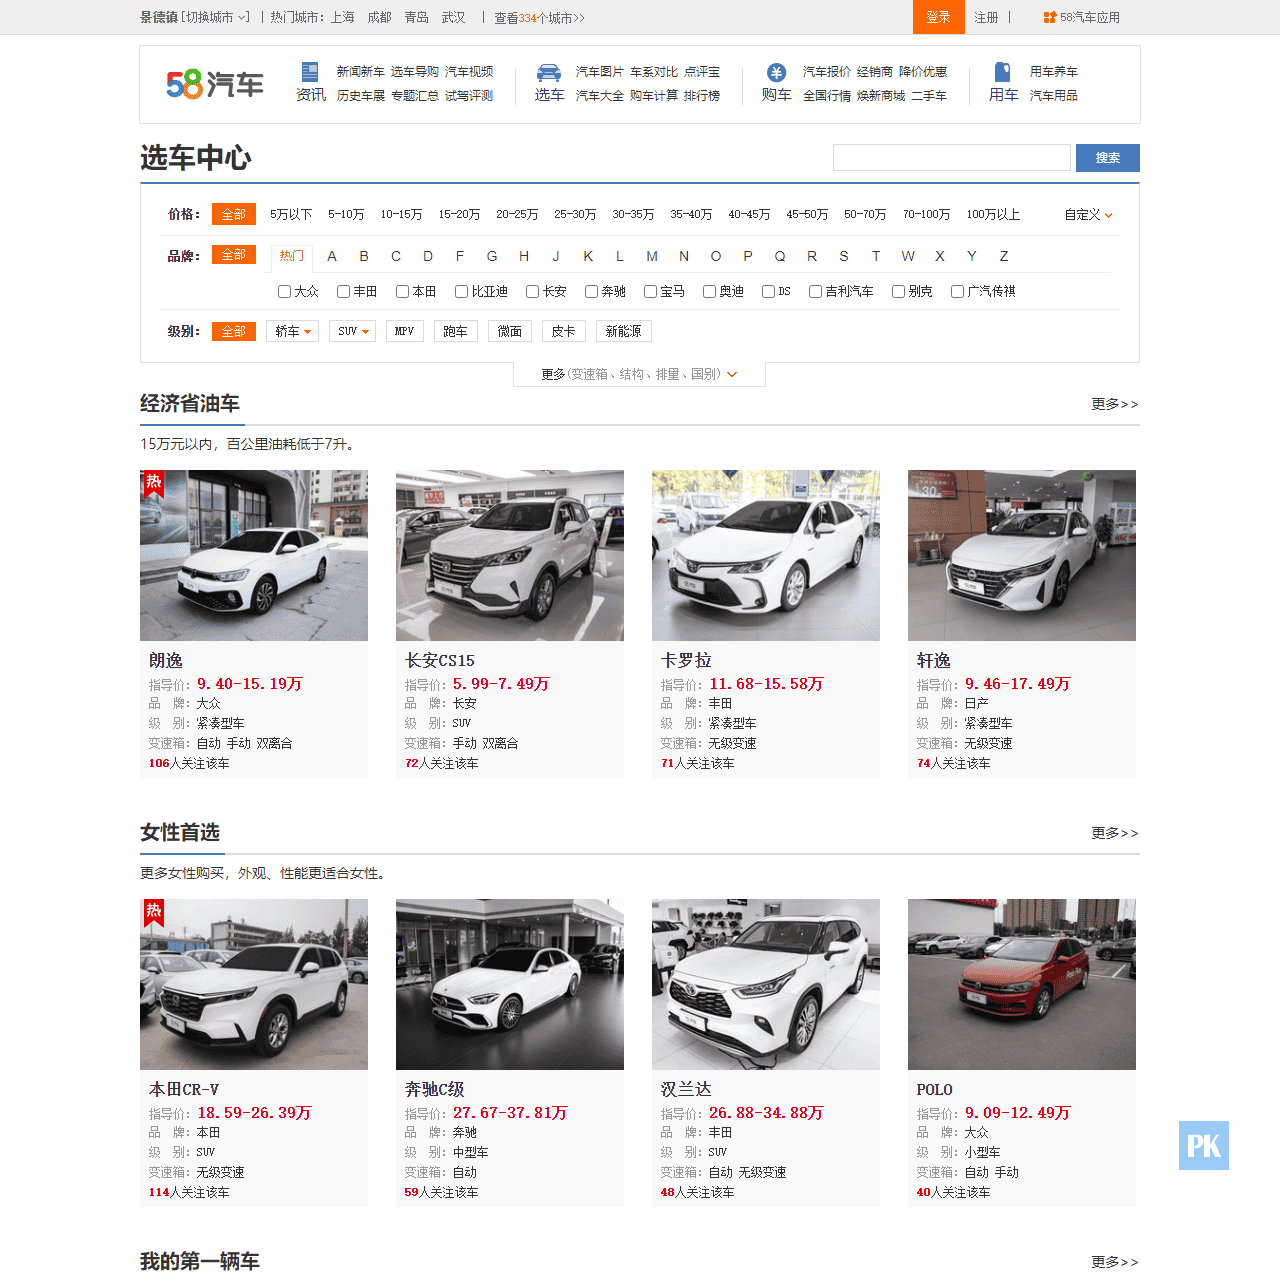The image size is (1280, 1280).
Task: Open 更多 link for 经济省油车
Action: tap(1115, 404)
